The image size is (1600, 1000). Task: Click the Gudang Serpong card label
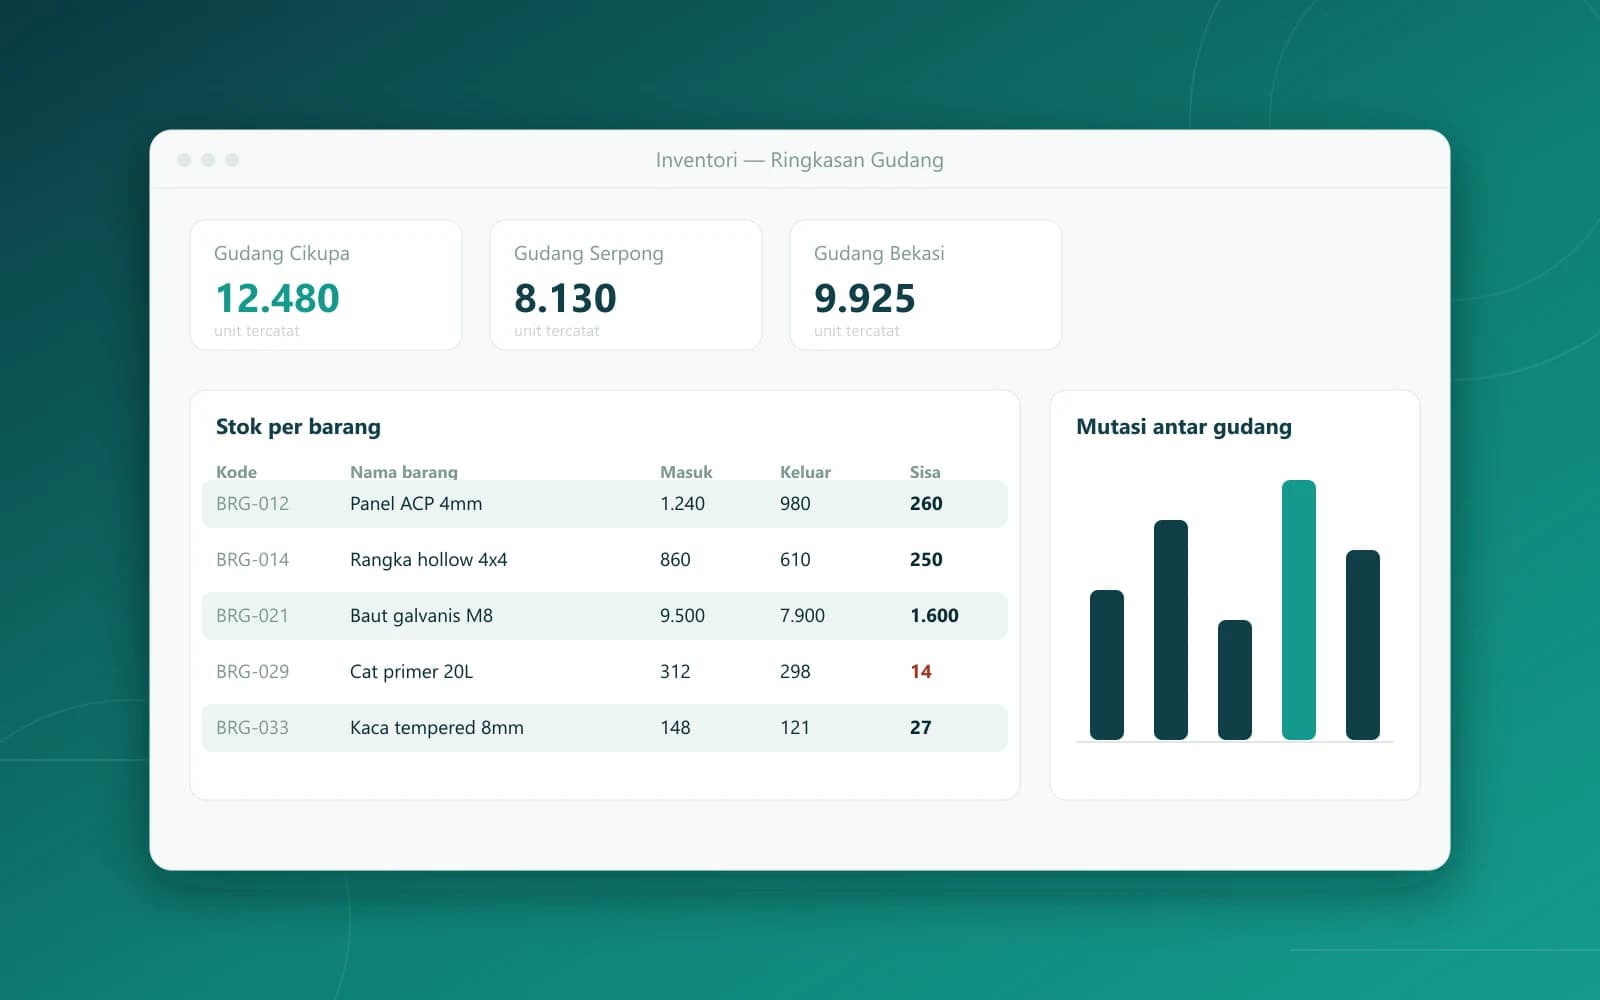coord(589,254)
